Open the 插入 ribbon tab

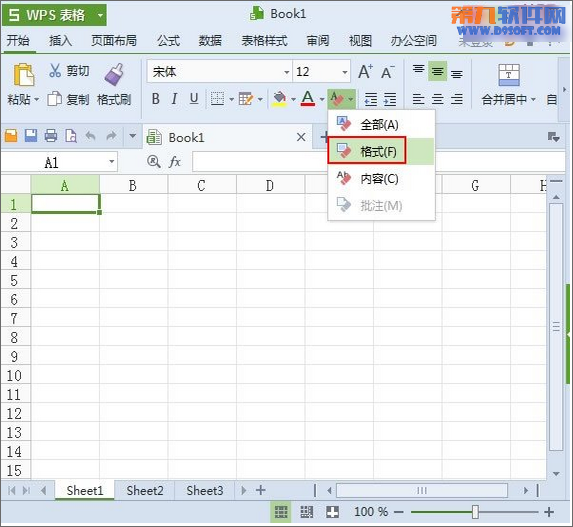tap(61, 40)
